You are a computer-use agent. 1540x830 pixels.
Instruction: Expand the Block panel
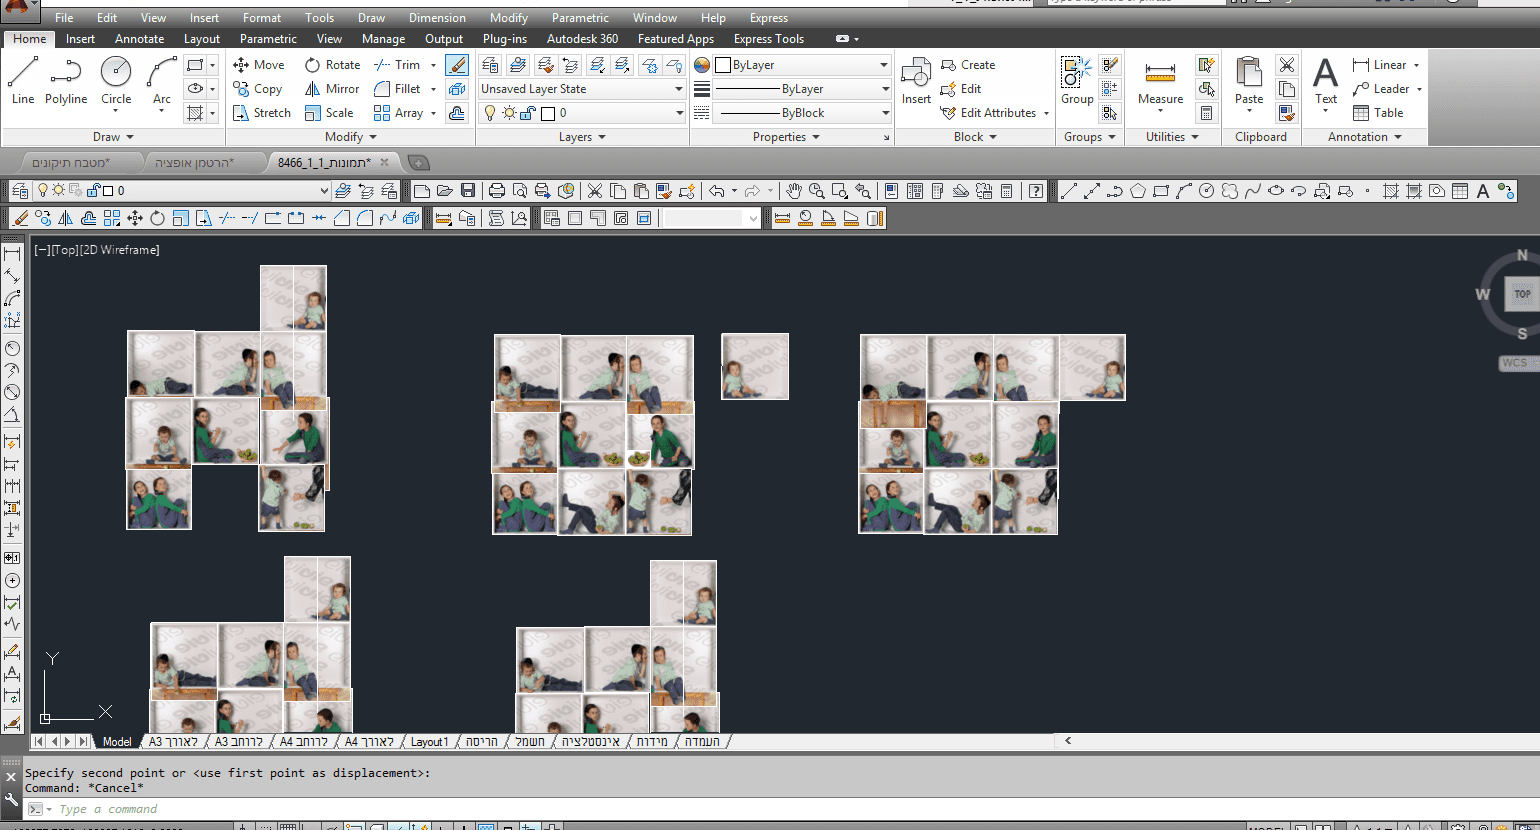[x=975, y=137]
